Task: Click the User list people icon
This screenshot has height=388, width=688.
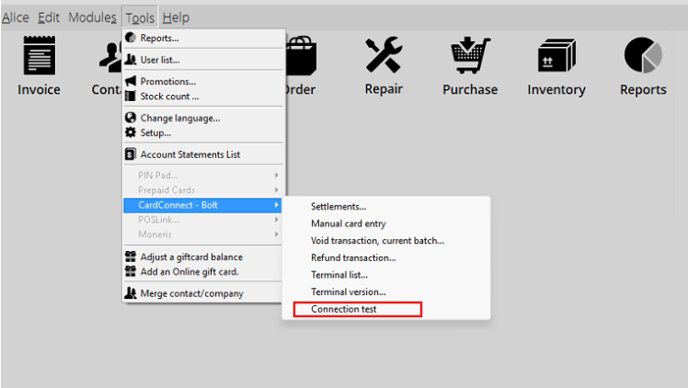Action: click(130, 59)
